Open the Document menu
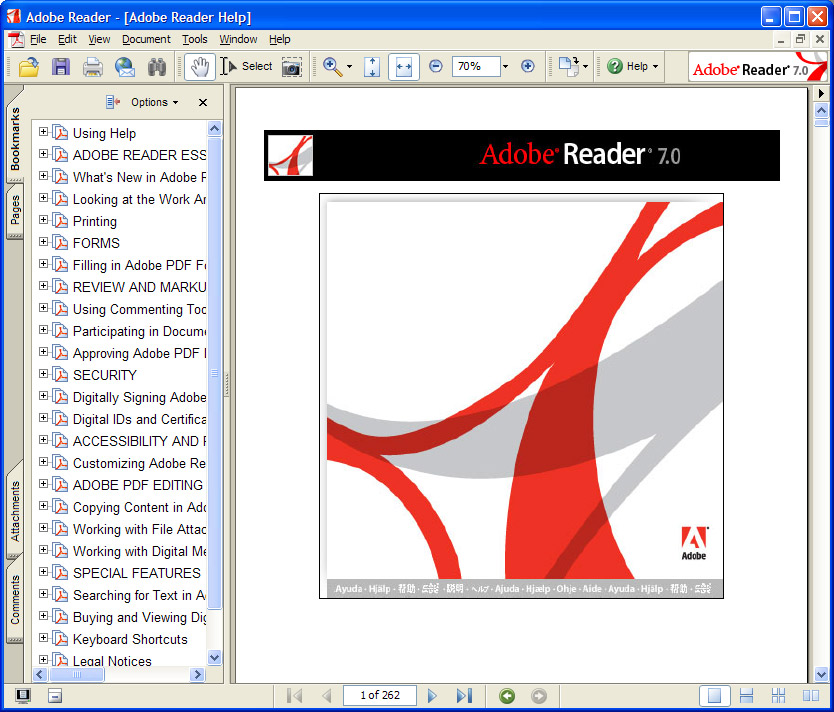The image size is (834, 712). click(x=146, y=39)
